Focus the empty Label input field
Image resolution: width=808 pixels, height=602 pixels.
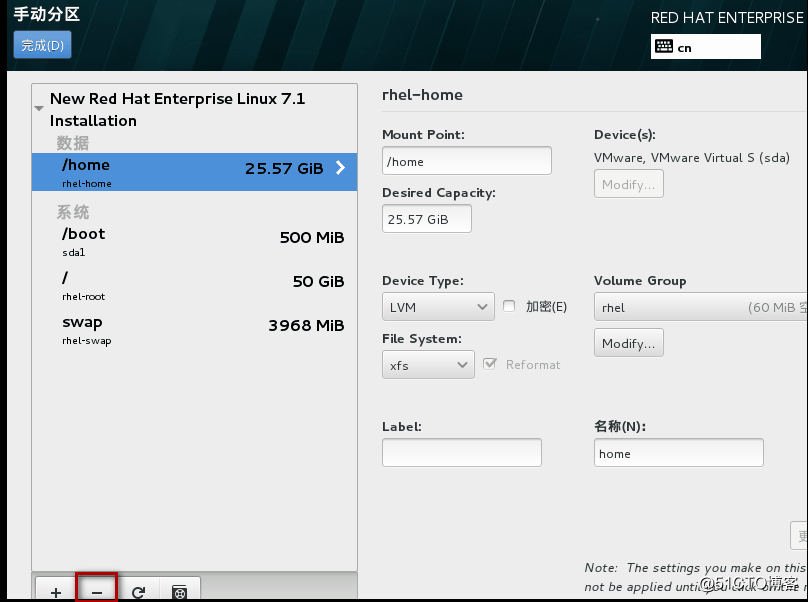tap(462, 453)
